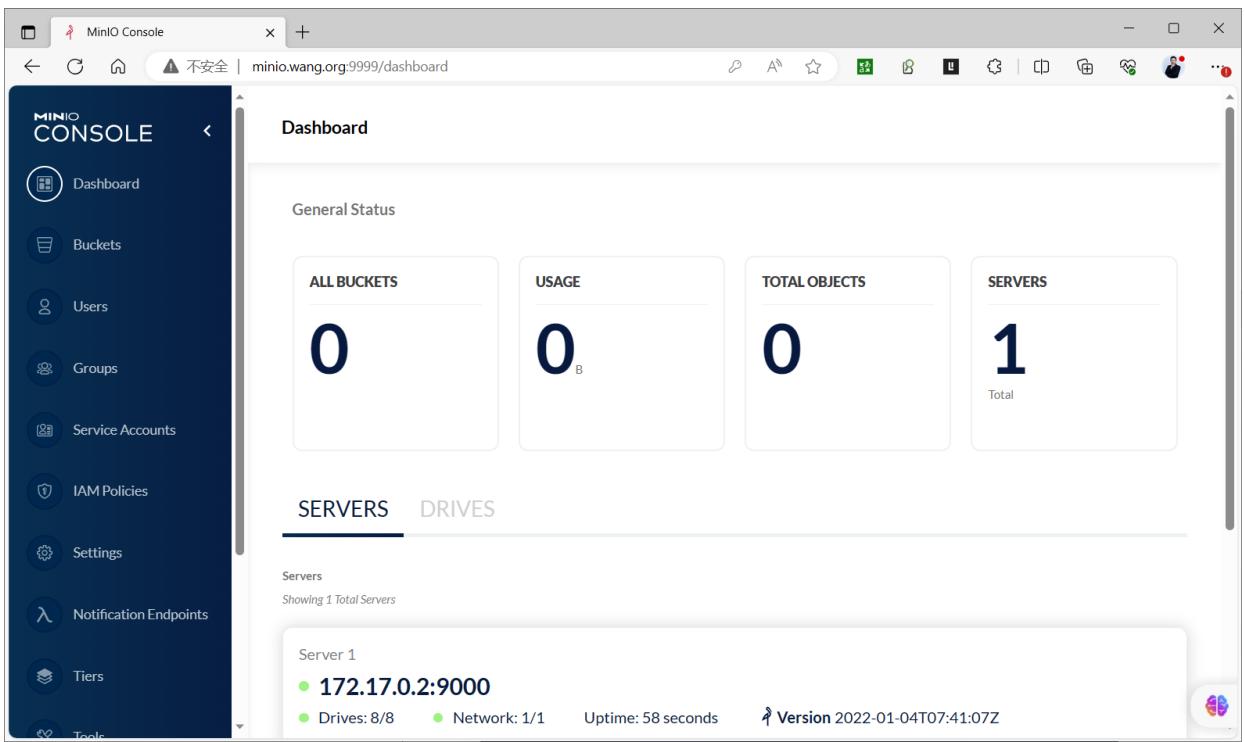Add this page to favorites star
1245x742 pixels.
815,67
